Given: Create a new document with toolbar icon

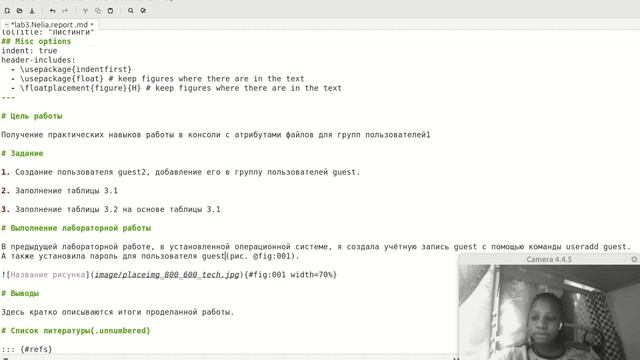Looking at the screenshot, I should pos(7,11).
